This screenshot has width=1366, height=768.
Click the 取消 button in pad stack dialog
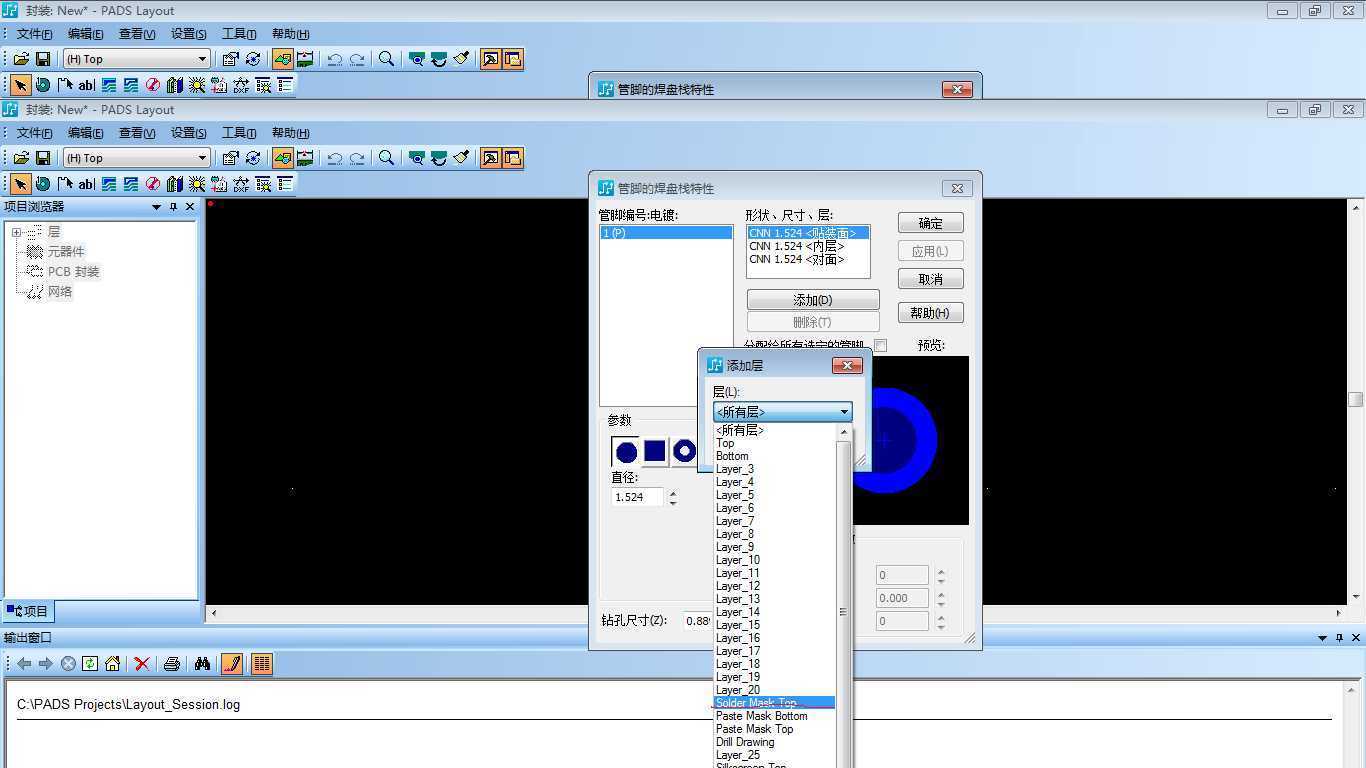pyautogui.click(x=930, y=279)
